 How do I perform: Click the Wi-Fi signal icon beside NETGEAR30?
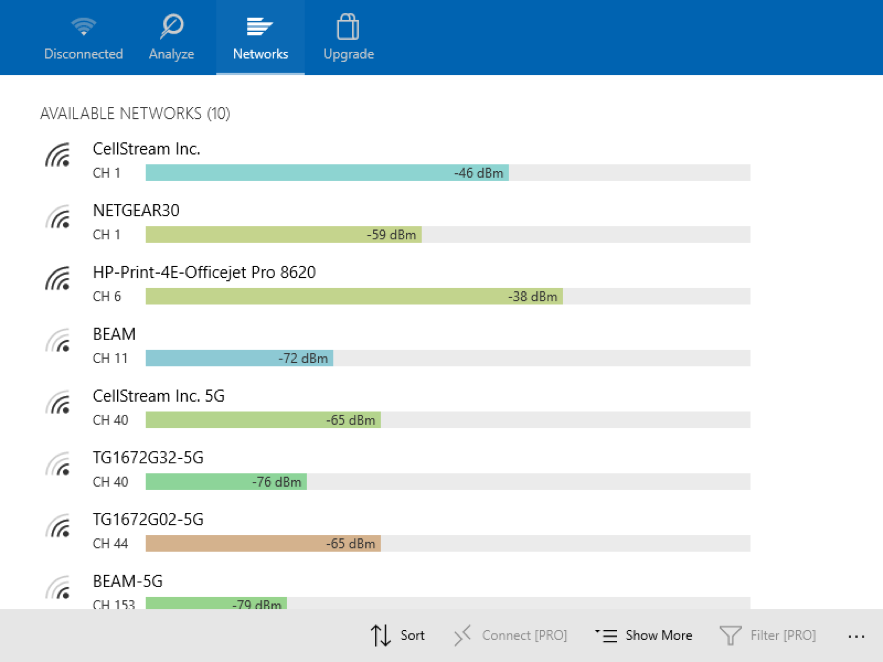pyautogui.click(x=59, y=218)
